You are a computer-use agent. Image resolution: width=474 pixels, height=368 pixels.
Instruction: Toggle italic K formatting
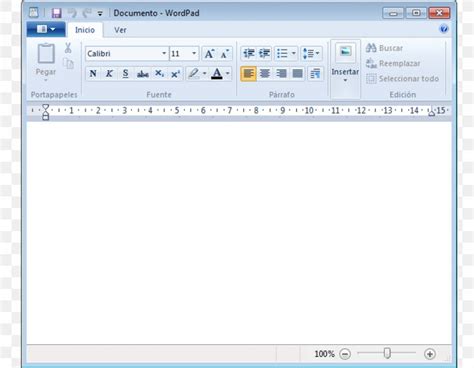(x=109, y=73)
